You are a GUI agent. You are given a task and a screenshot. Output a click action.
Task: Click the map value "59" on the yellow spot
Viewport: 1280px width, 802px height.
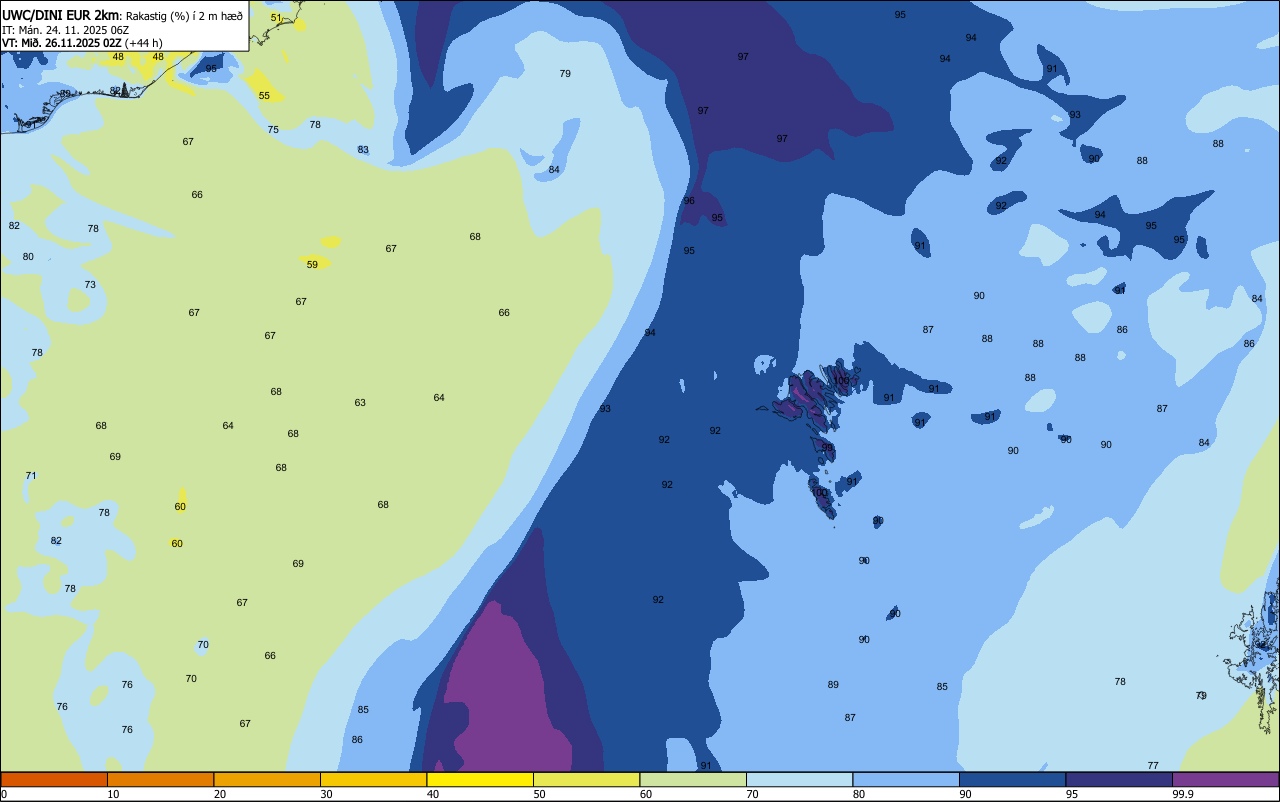tap(312, 265)
